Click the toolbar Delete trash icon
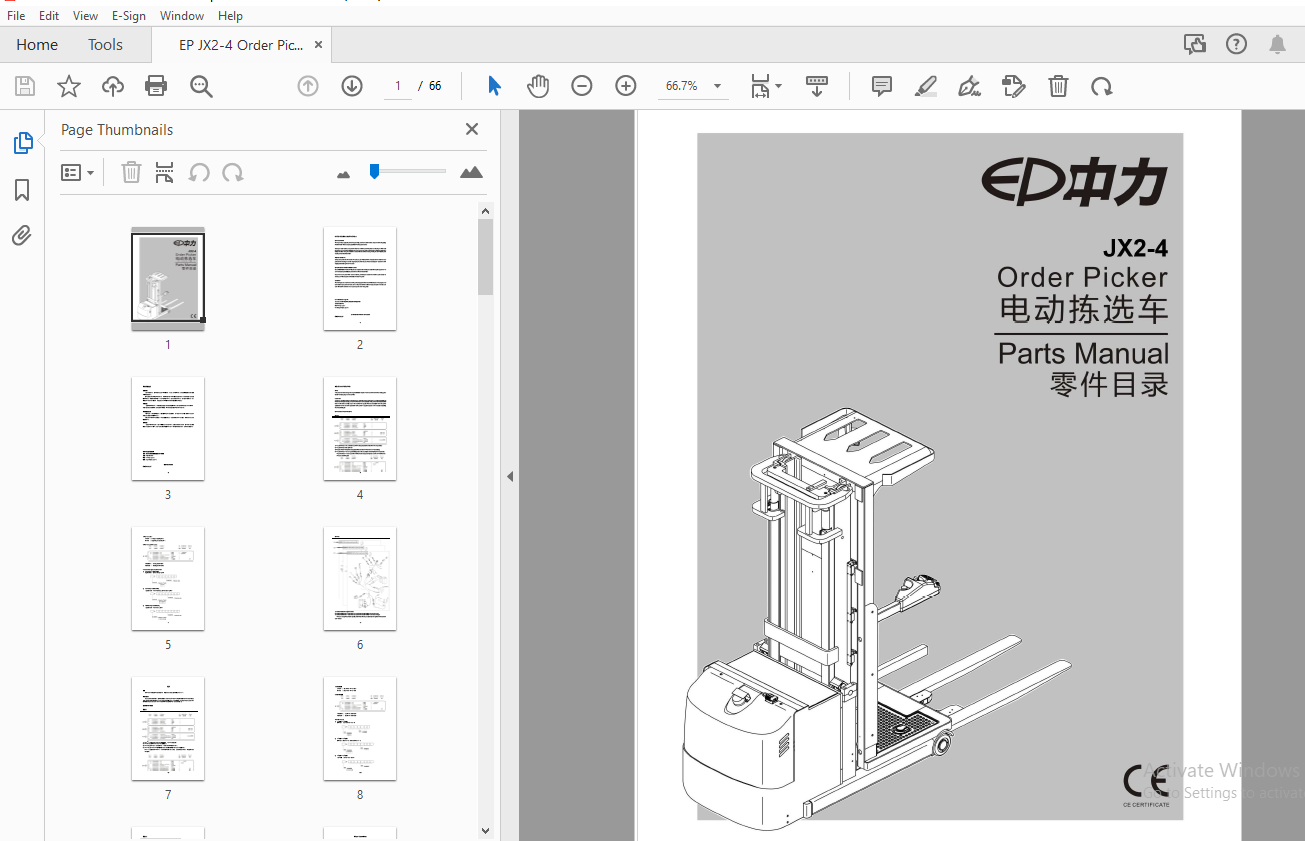The image size is (1305, 841). pos(1058,86)
